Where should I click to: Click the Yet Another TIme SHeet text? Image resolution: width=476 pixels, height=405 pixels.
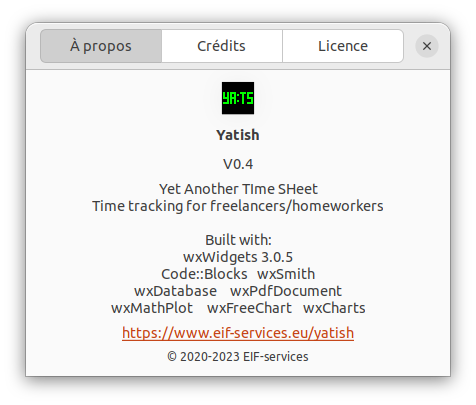pos(238,189)
